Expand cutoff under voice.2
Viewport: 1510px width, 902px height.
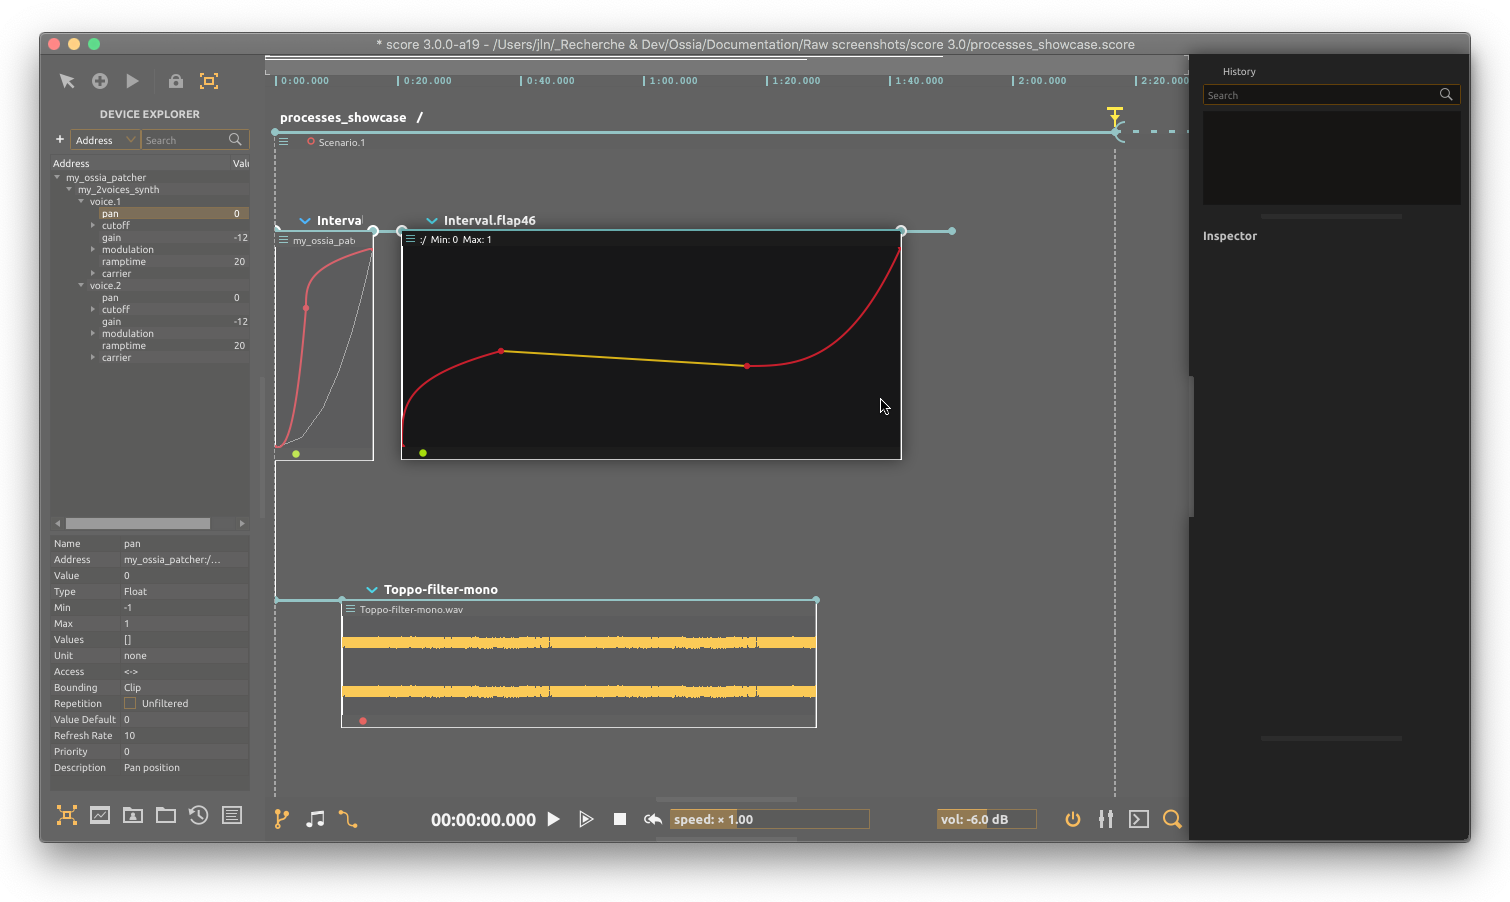click(x=93, y=309)
